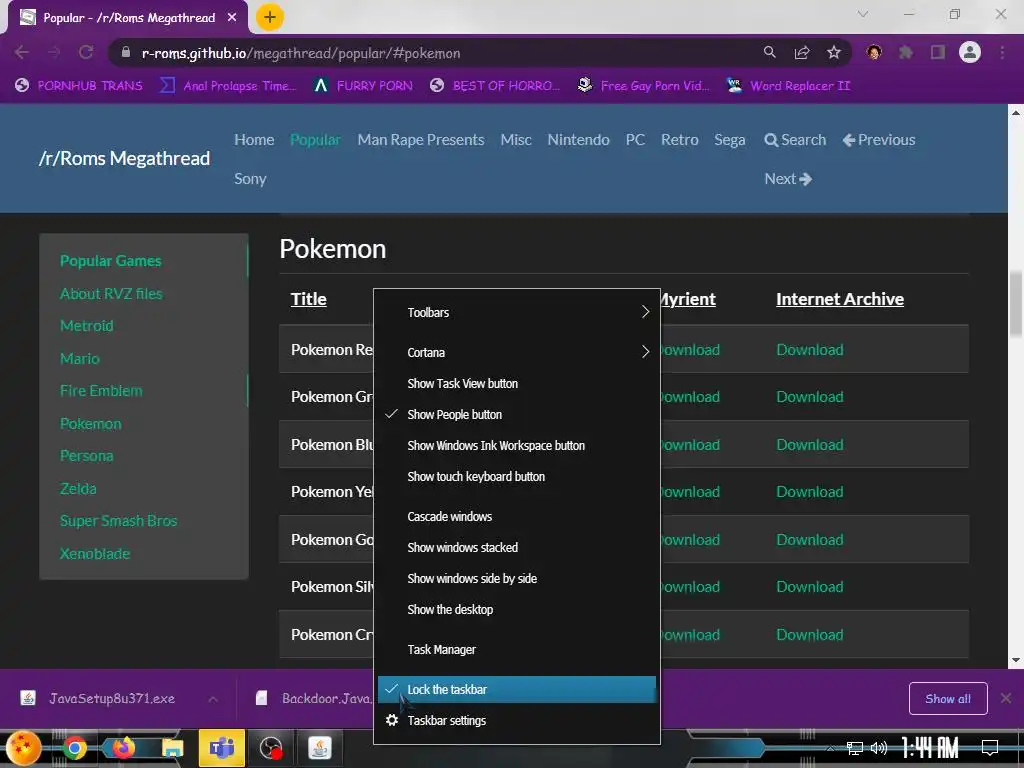This screenshot has width=1024, height=768.
Task: Open the JavaSetup8u371.exe download item
Action: [x=112, y=699]
